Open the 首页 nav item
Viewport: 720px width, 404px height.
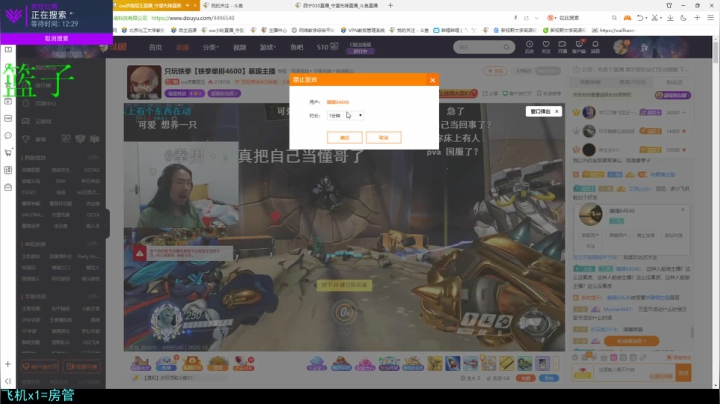point(155,47)
